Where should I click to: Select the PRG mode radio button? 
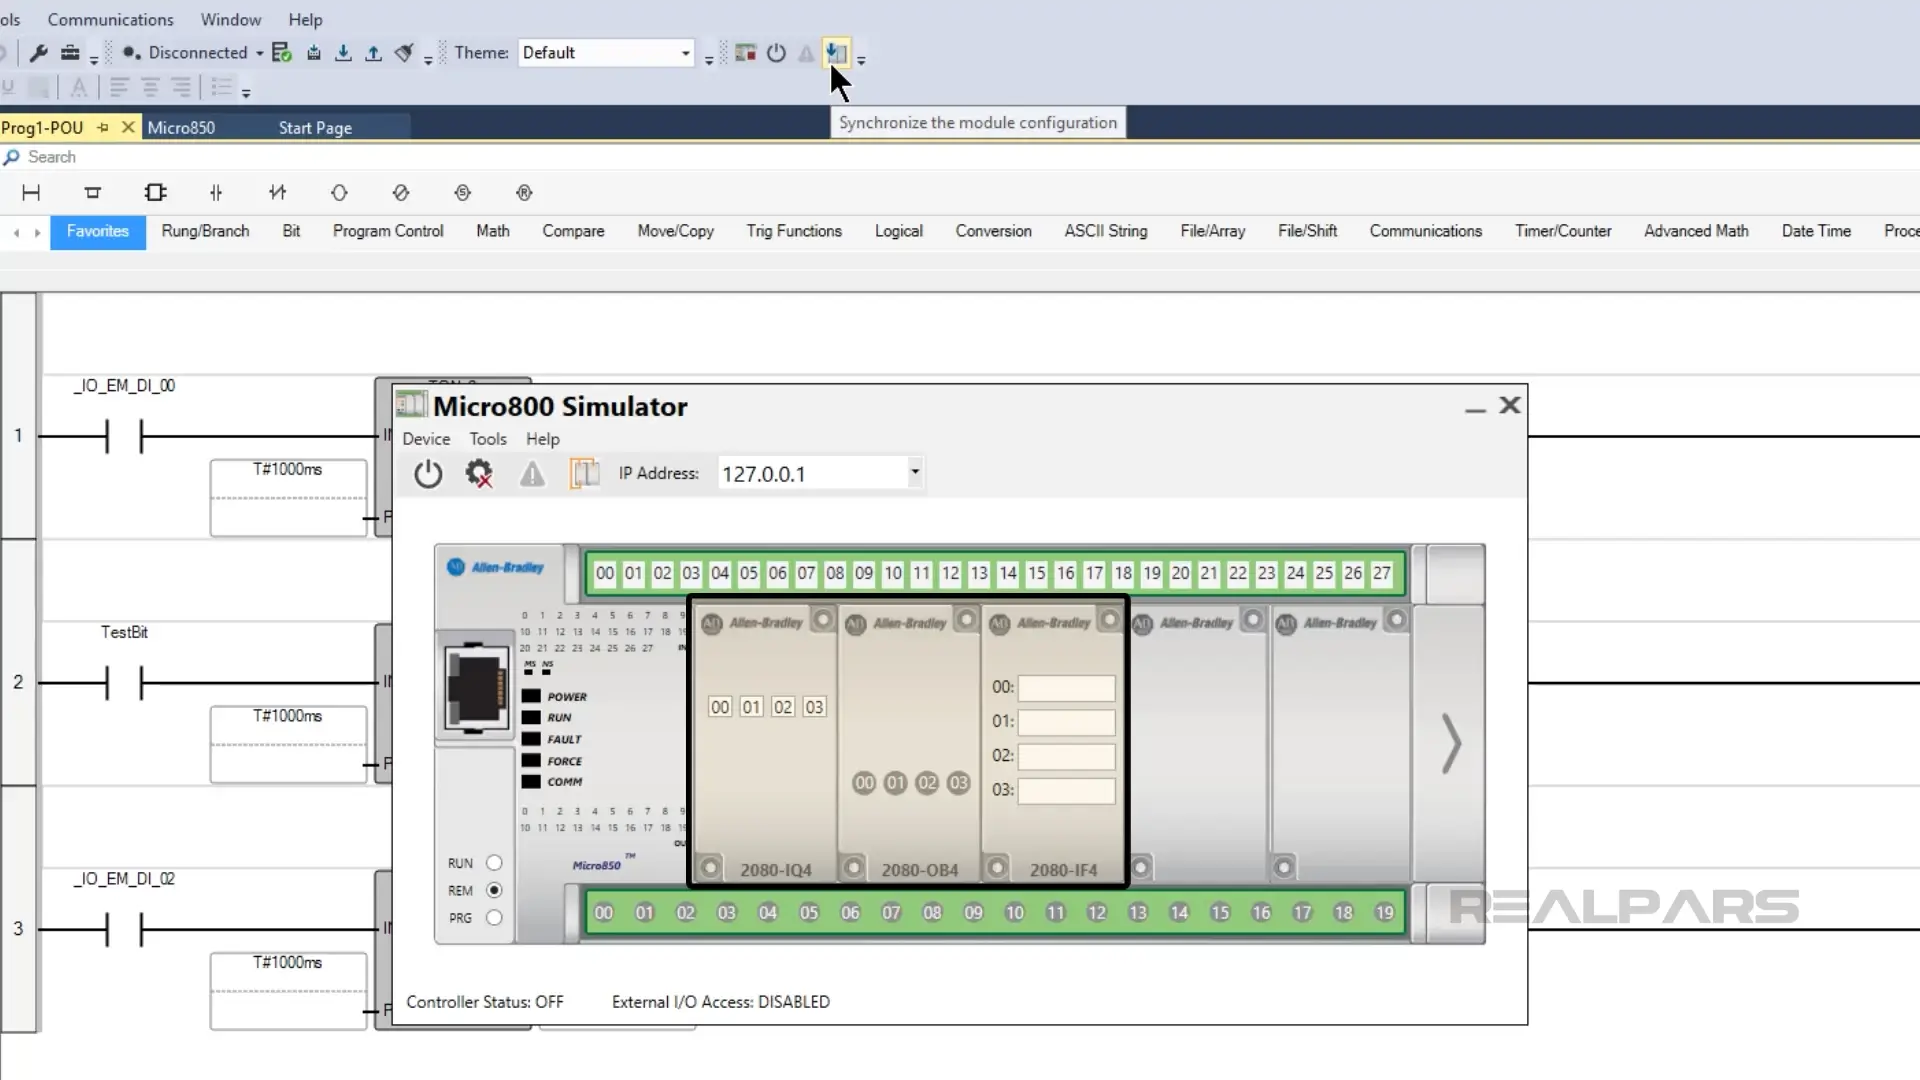pyautogui.click(x=494, y=918)
